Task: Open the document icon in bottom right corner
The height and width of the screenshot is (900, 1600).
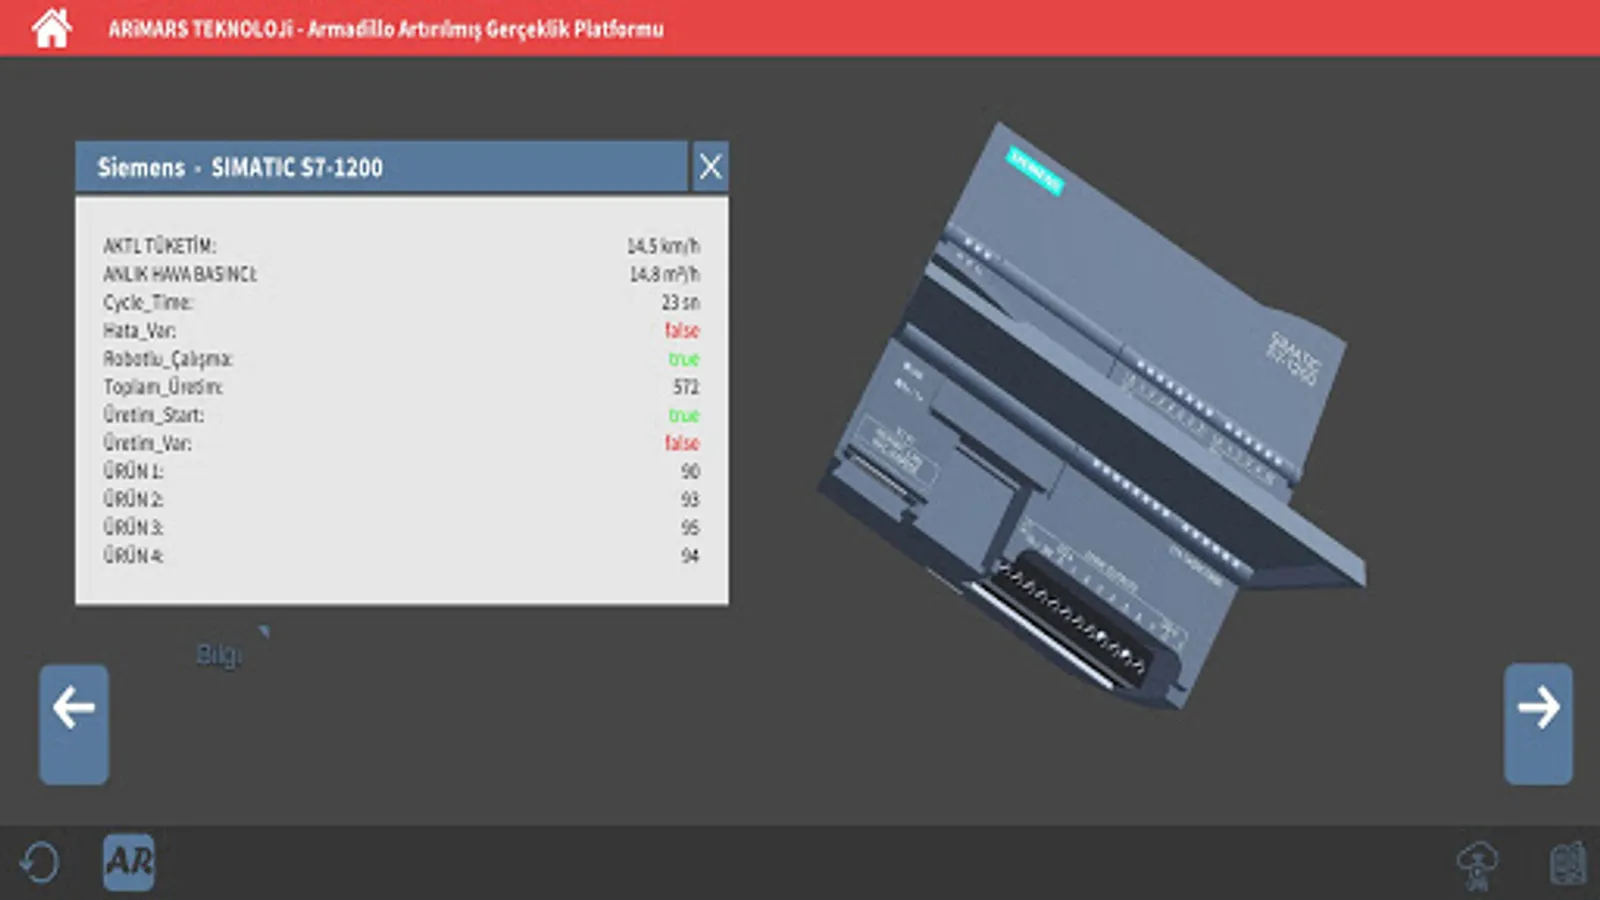Action: 1568,864
